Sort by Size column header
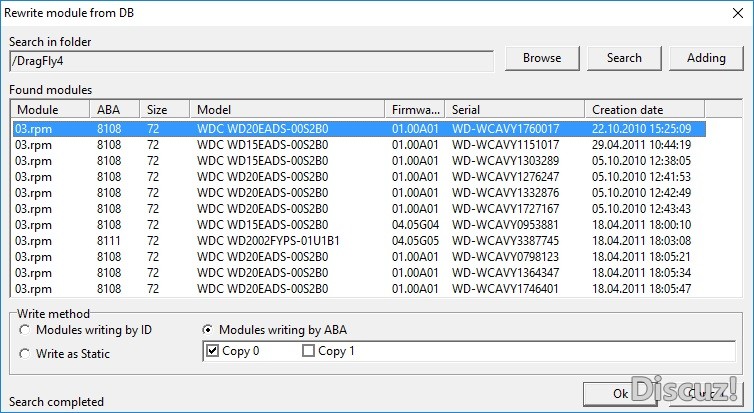The image size is (754, 413). (x=165, y=109)
